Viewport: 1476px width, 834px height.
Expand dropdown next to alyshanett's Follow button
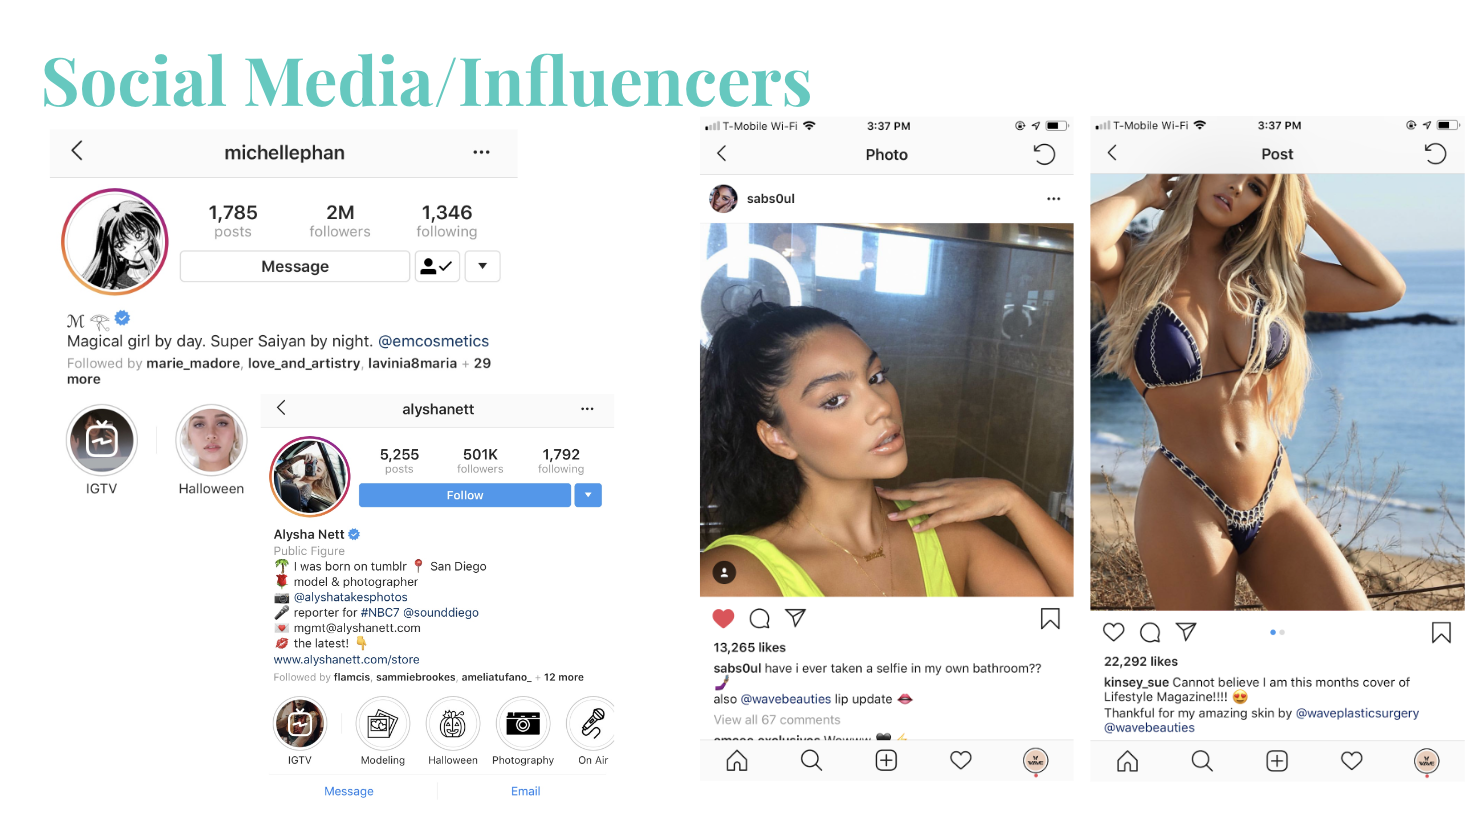click(588, 495)
